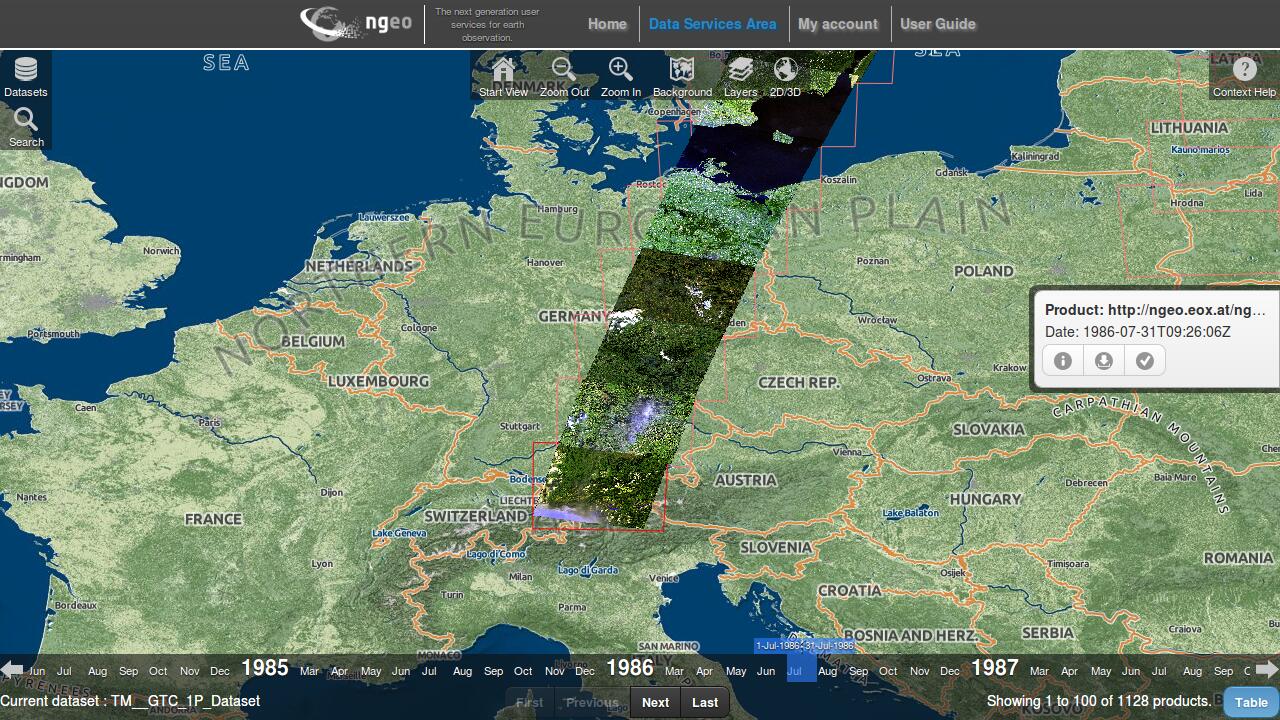Click the Zoom In tool

tap(621, 76)
